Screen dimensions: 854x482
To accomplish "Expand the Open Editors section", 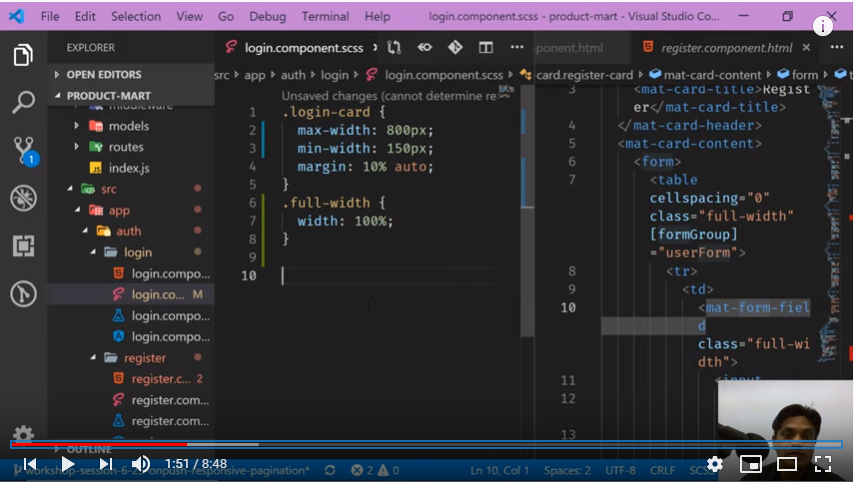I will click(x=103, y=74).
